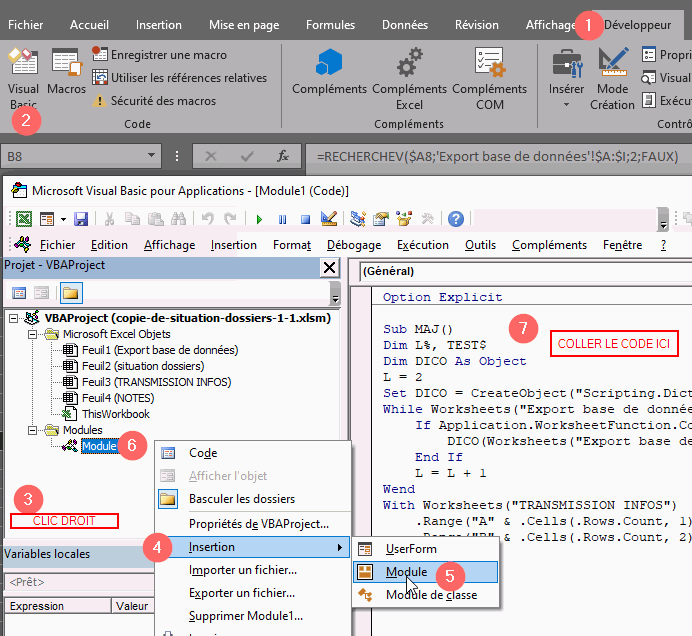Open the Name Box dropdown for B8
Viewport: 692px width, 636px height.
[x=152, y=157]
